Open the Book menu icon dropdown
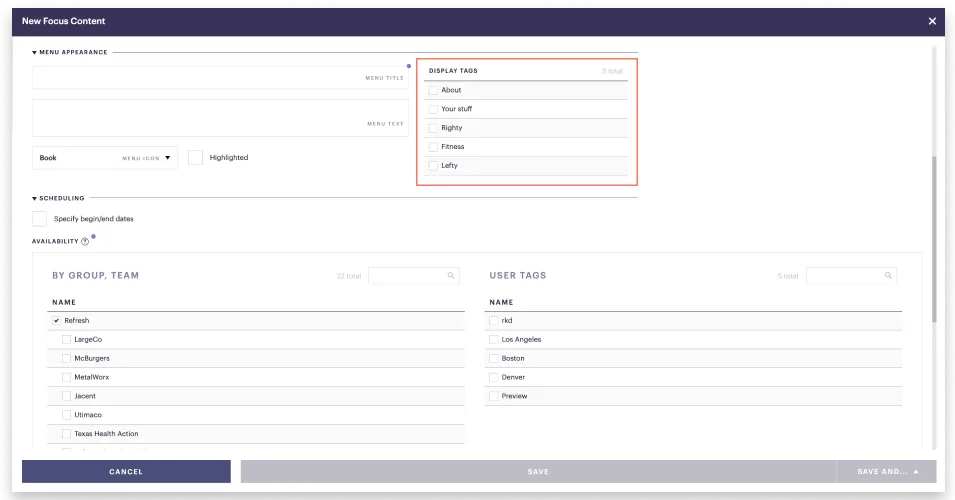Viewport: 955px width, 500px height. click(105, 158)
